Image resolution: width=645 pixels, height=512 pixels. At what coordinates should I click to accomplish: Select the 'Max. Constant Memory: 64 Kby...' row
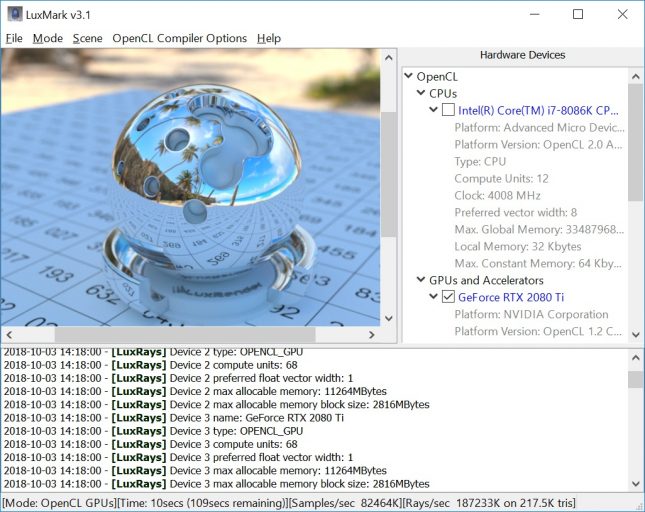click(x=538, y=263)
